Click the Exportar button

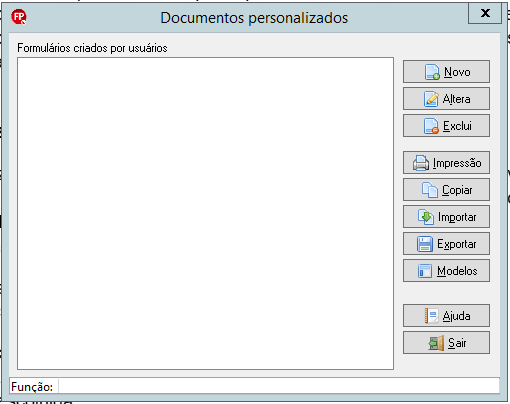(446, 244)
